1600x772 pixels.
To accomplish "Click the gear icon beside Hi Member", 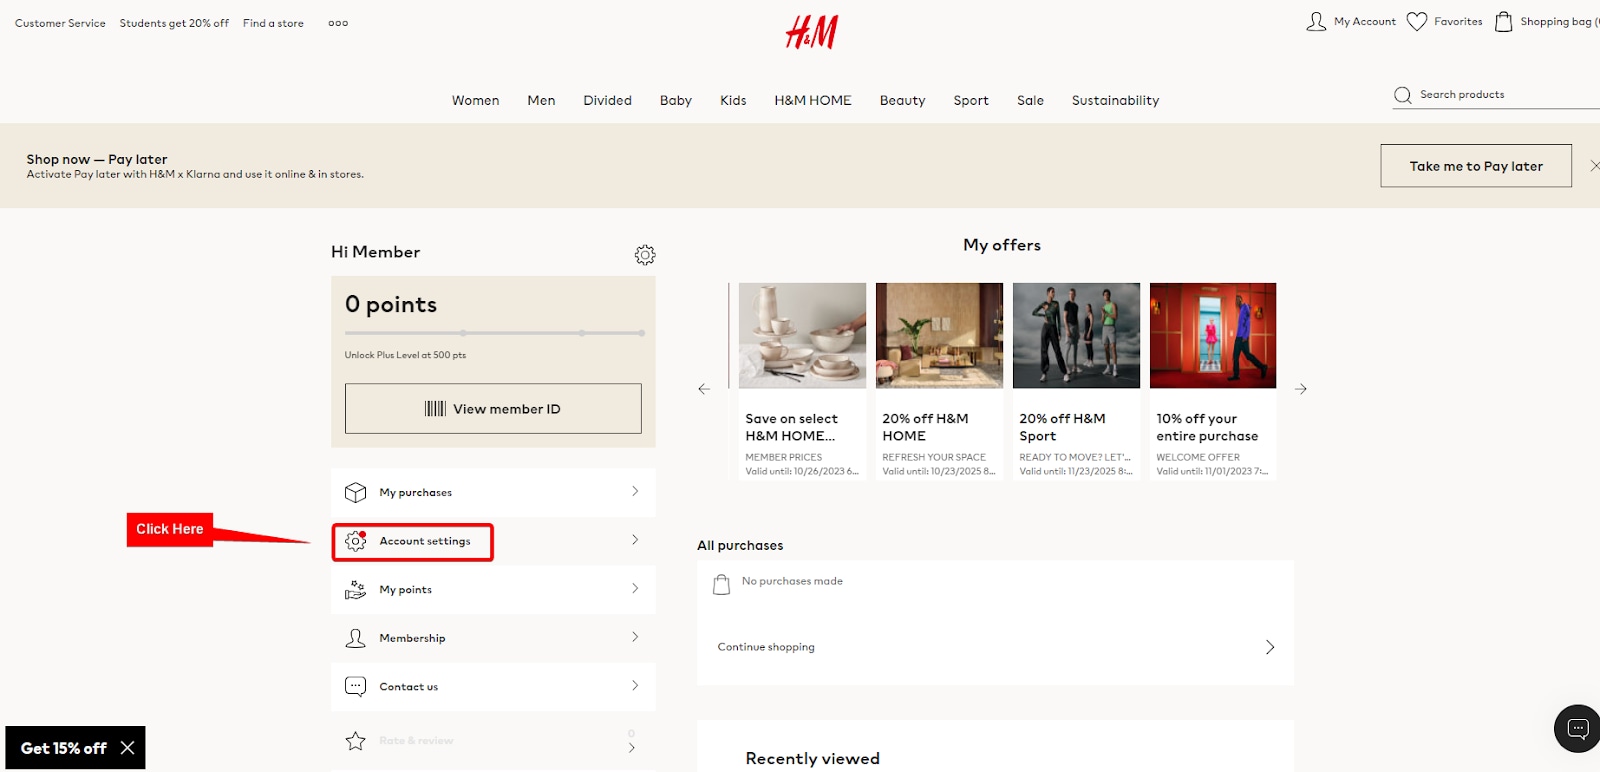I will click(645, 255).
